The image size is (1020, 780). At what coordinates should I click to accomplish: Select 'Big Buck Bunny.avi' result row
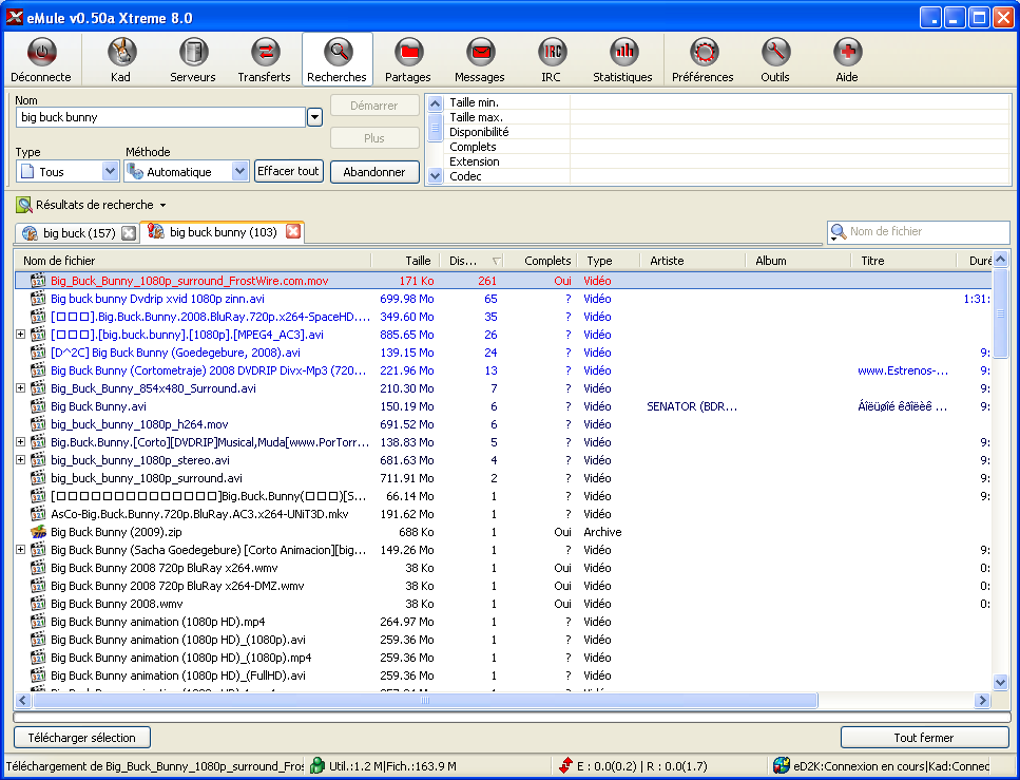[x=502, y=407]
